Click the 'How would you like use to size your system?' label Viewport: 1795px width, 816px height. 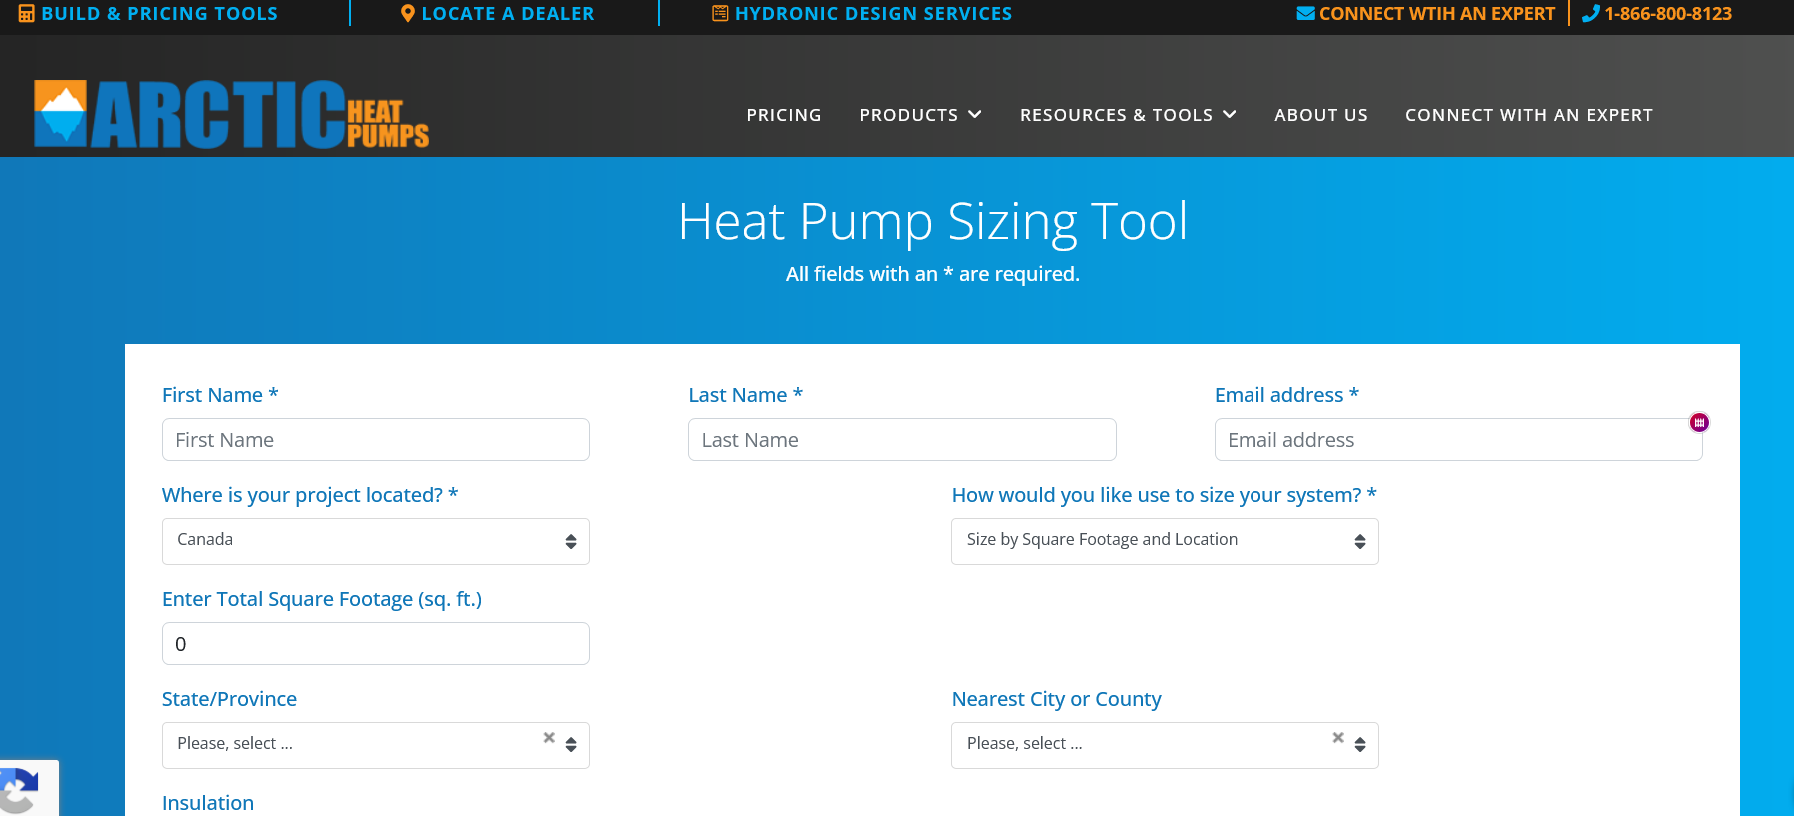click(1164, 495)
